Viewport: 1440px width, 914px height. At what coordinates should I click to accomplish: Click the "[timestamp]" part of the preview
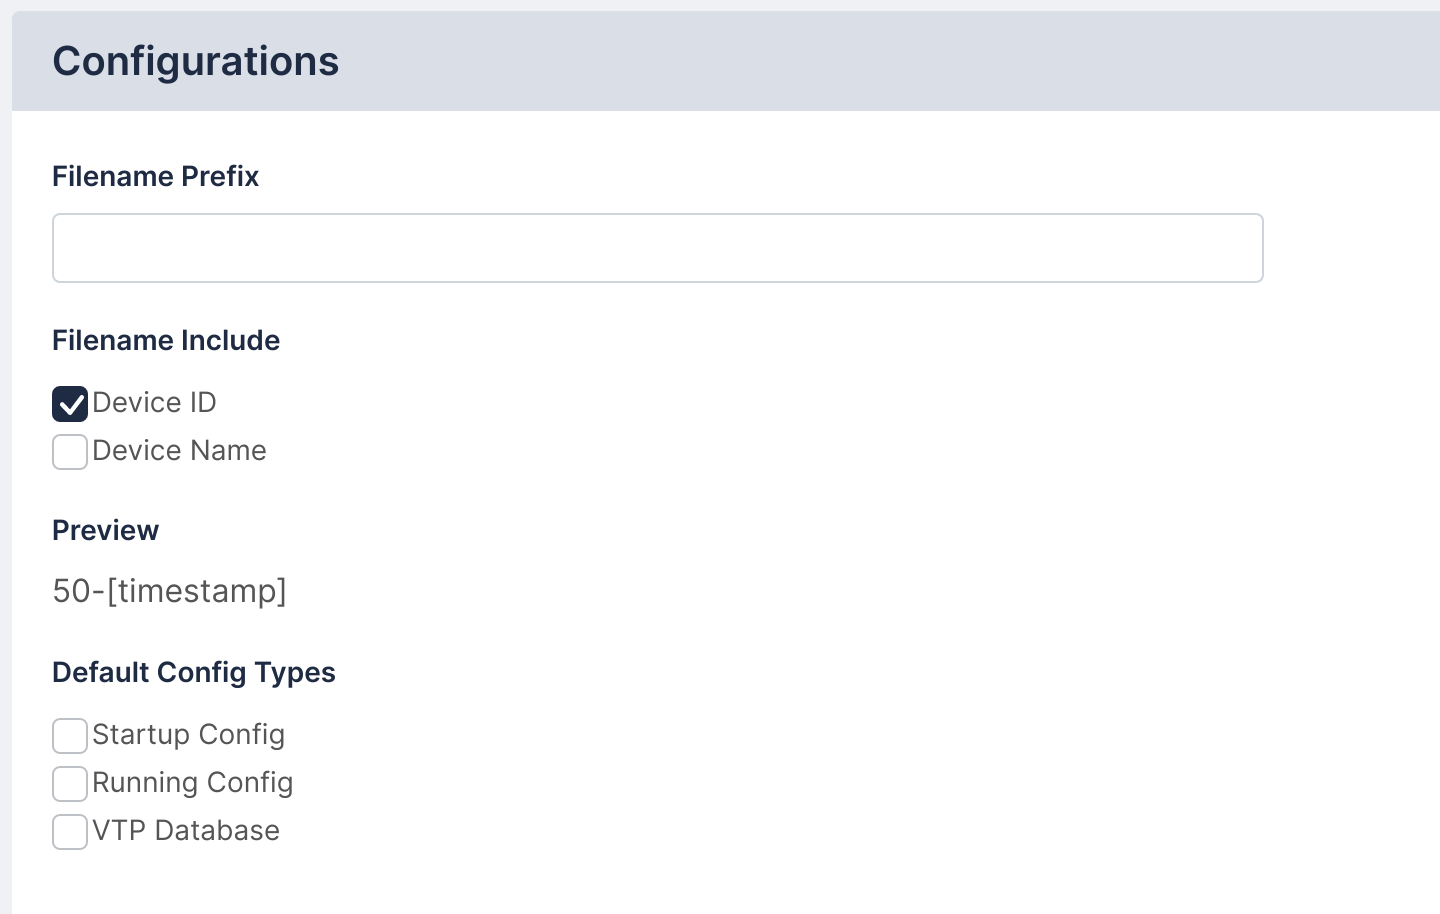196,591
